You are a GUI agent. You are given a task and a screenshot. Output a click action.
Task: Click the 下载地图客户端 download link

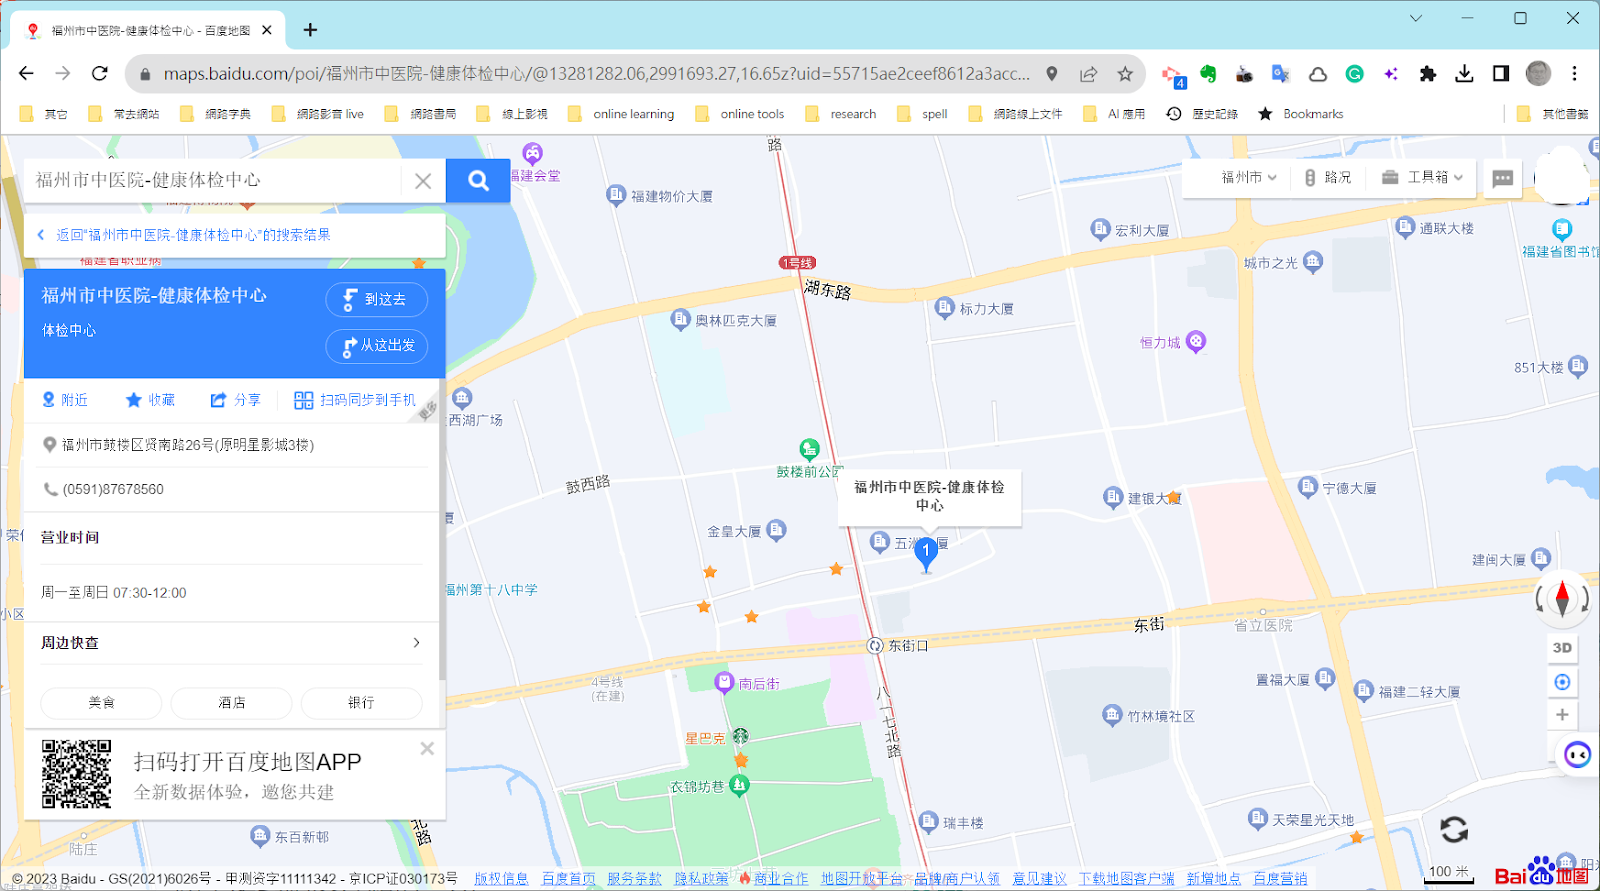pos(1126,878)
